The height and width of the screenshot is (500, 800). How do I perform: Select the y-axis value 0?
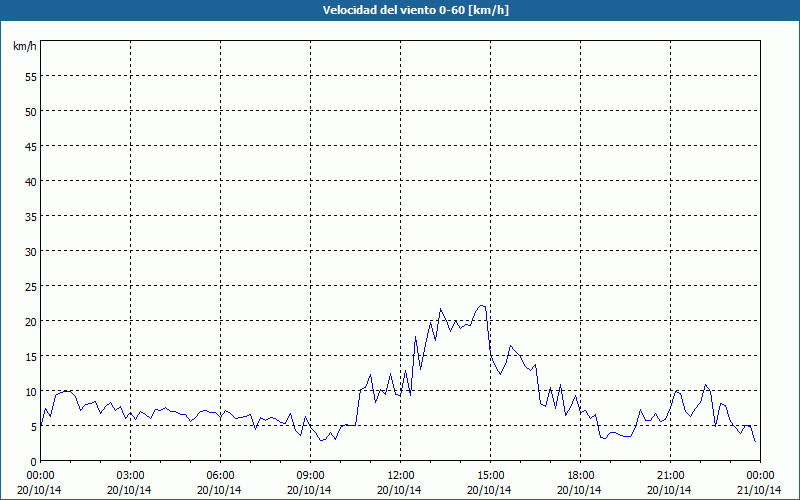click(x=34, y=462)
